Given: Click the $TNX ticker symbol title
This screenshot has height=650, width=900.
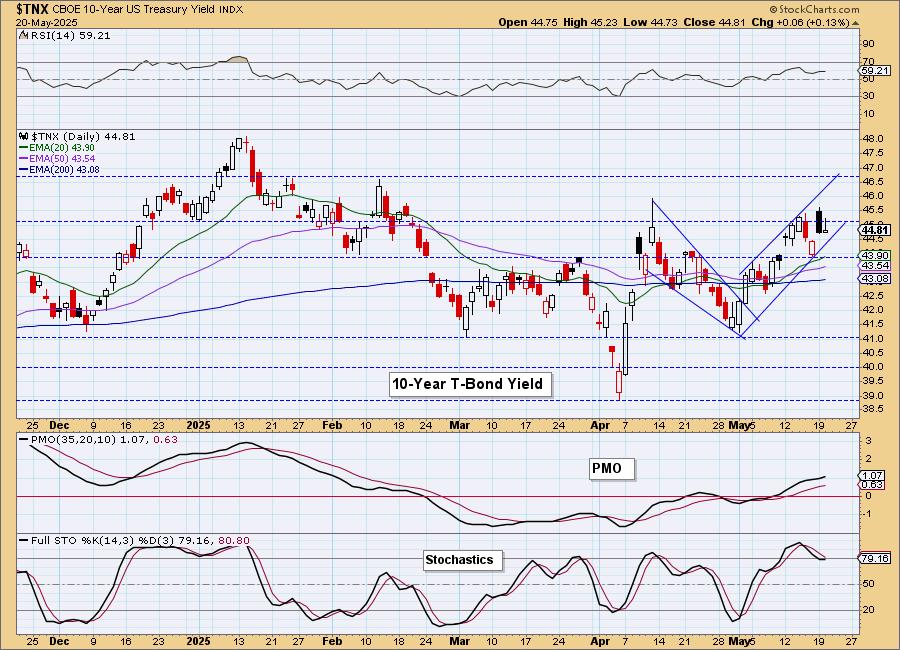Looking at the screenshot, I should tap(33, 9).
